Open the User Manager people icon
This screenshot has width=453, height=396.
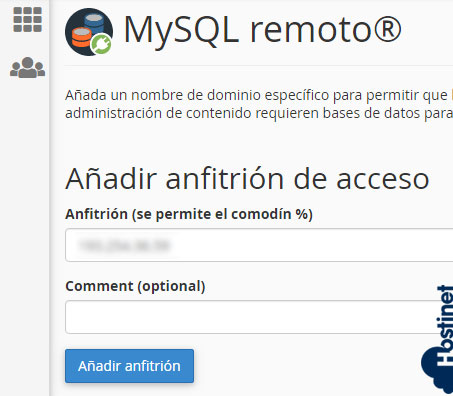pyautogui.click(x=27, y=68)
